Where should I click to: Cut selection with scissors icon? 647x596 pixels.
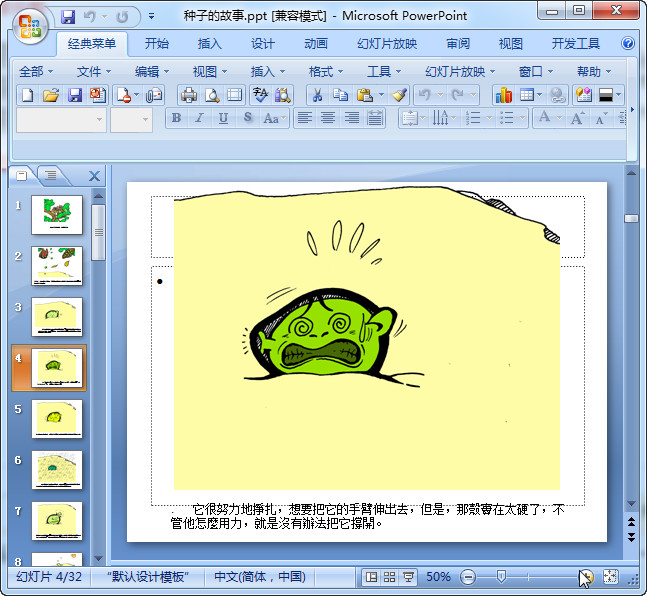pos(317,95)
